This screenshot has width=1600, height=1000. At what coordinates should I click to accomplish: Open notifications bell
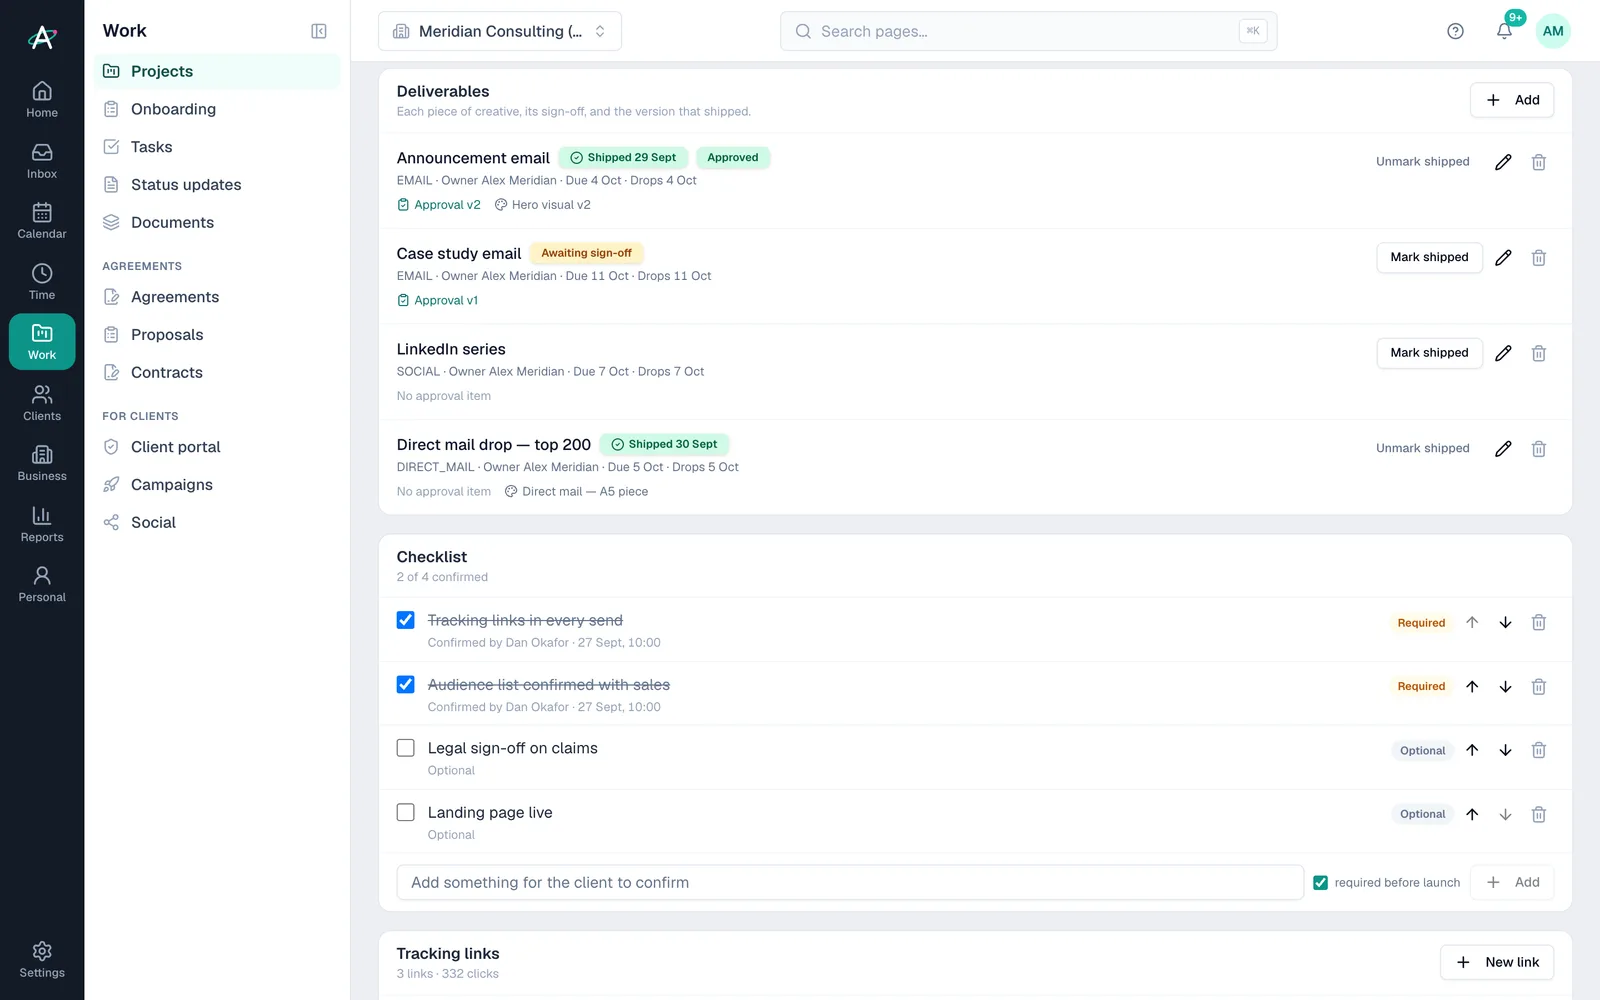pos(1504,31)
